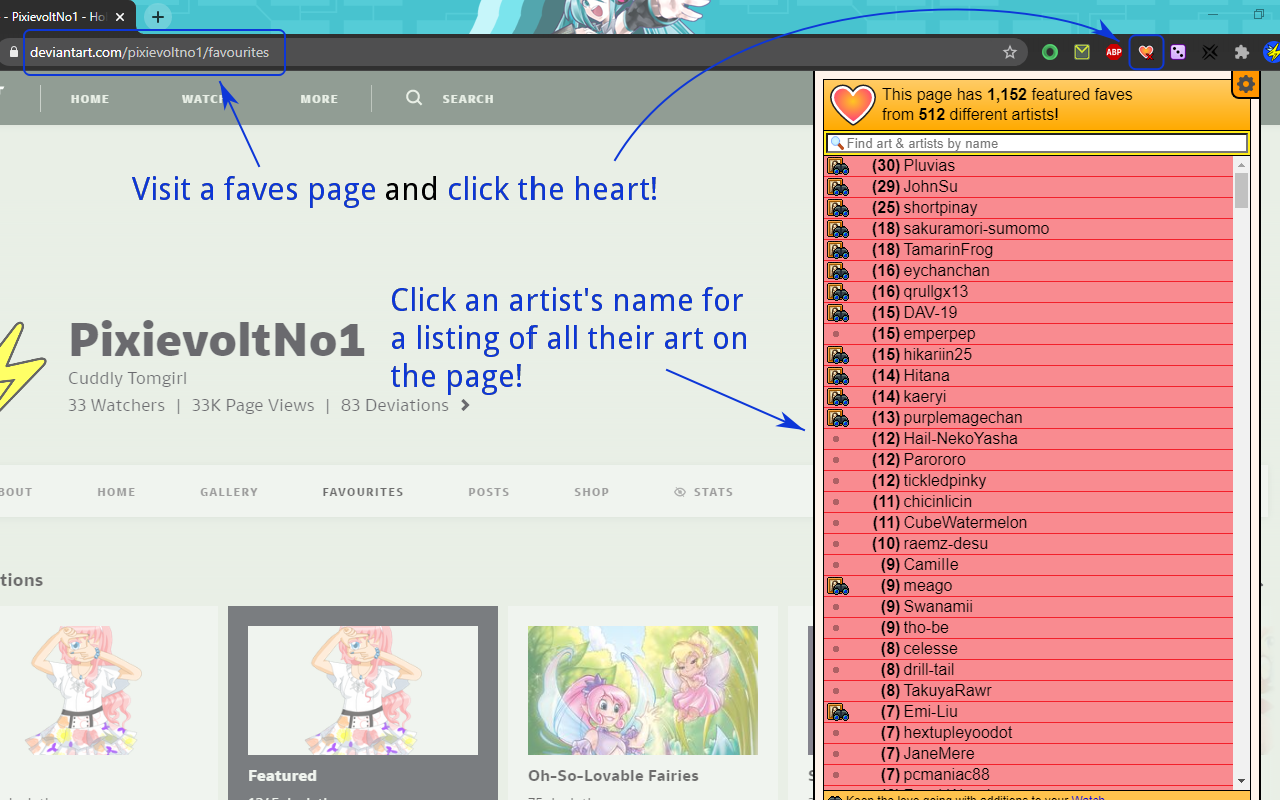Click the SEARCH button in site header
Screen dimensions: 1280x800
[451, 99]
